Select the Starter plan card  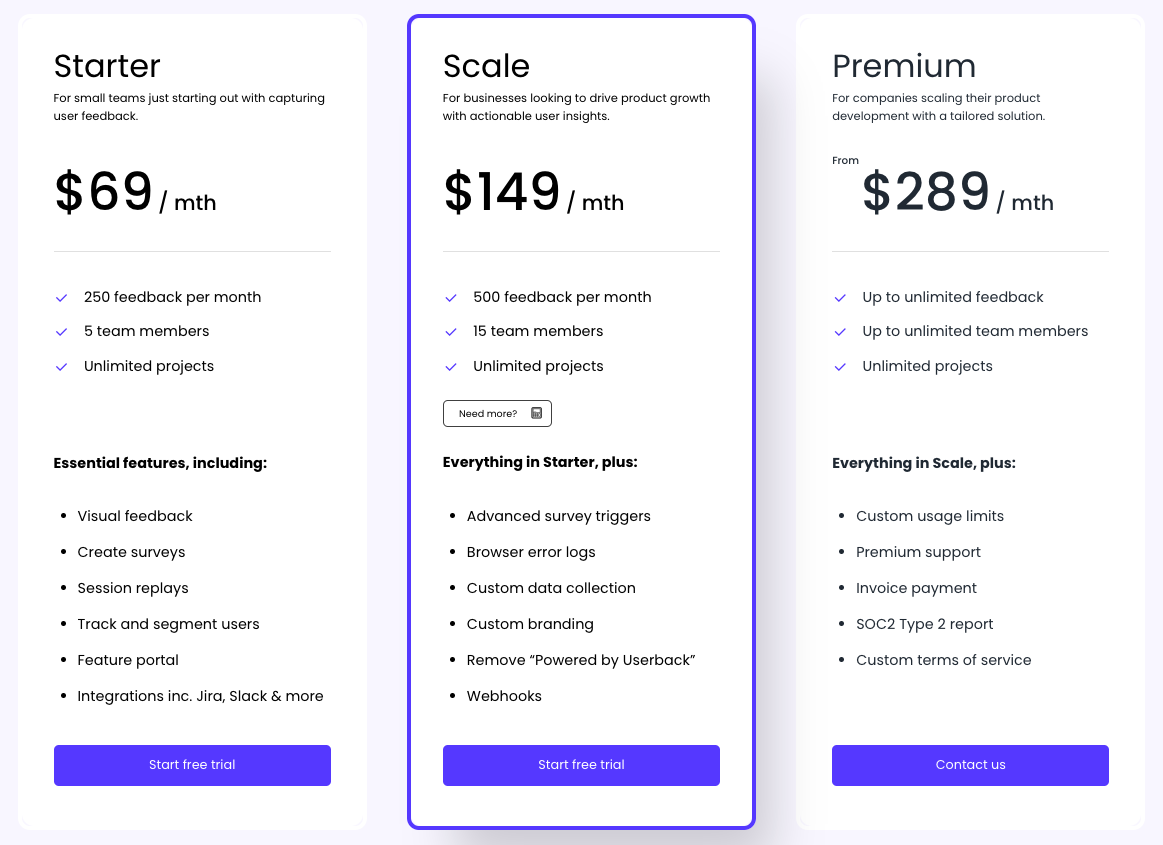point(192,420)
